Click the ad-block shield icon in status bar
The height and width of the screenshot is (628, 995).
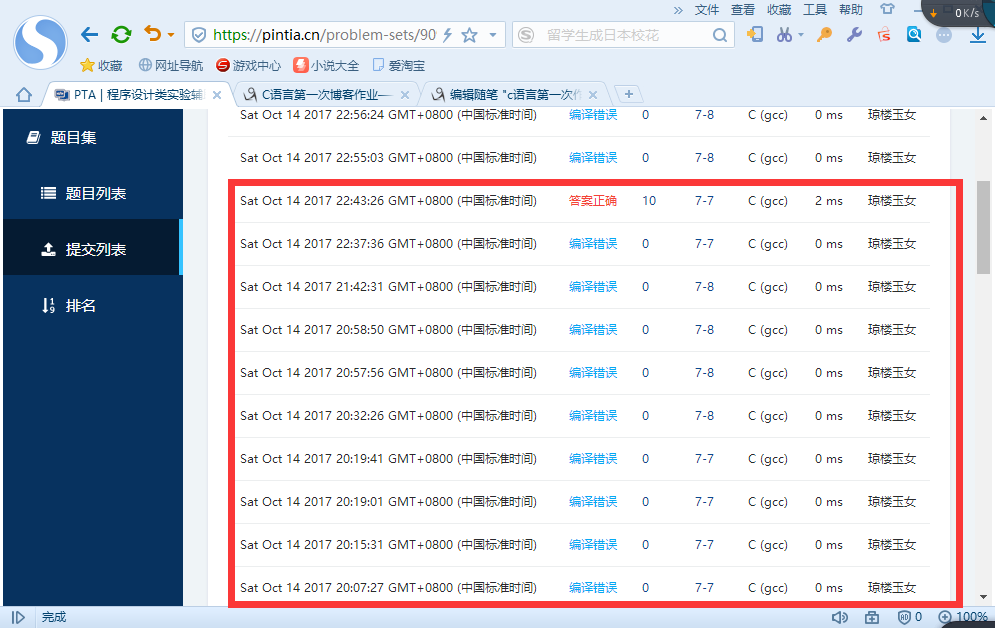[904, 617]
